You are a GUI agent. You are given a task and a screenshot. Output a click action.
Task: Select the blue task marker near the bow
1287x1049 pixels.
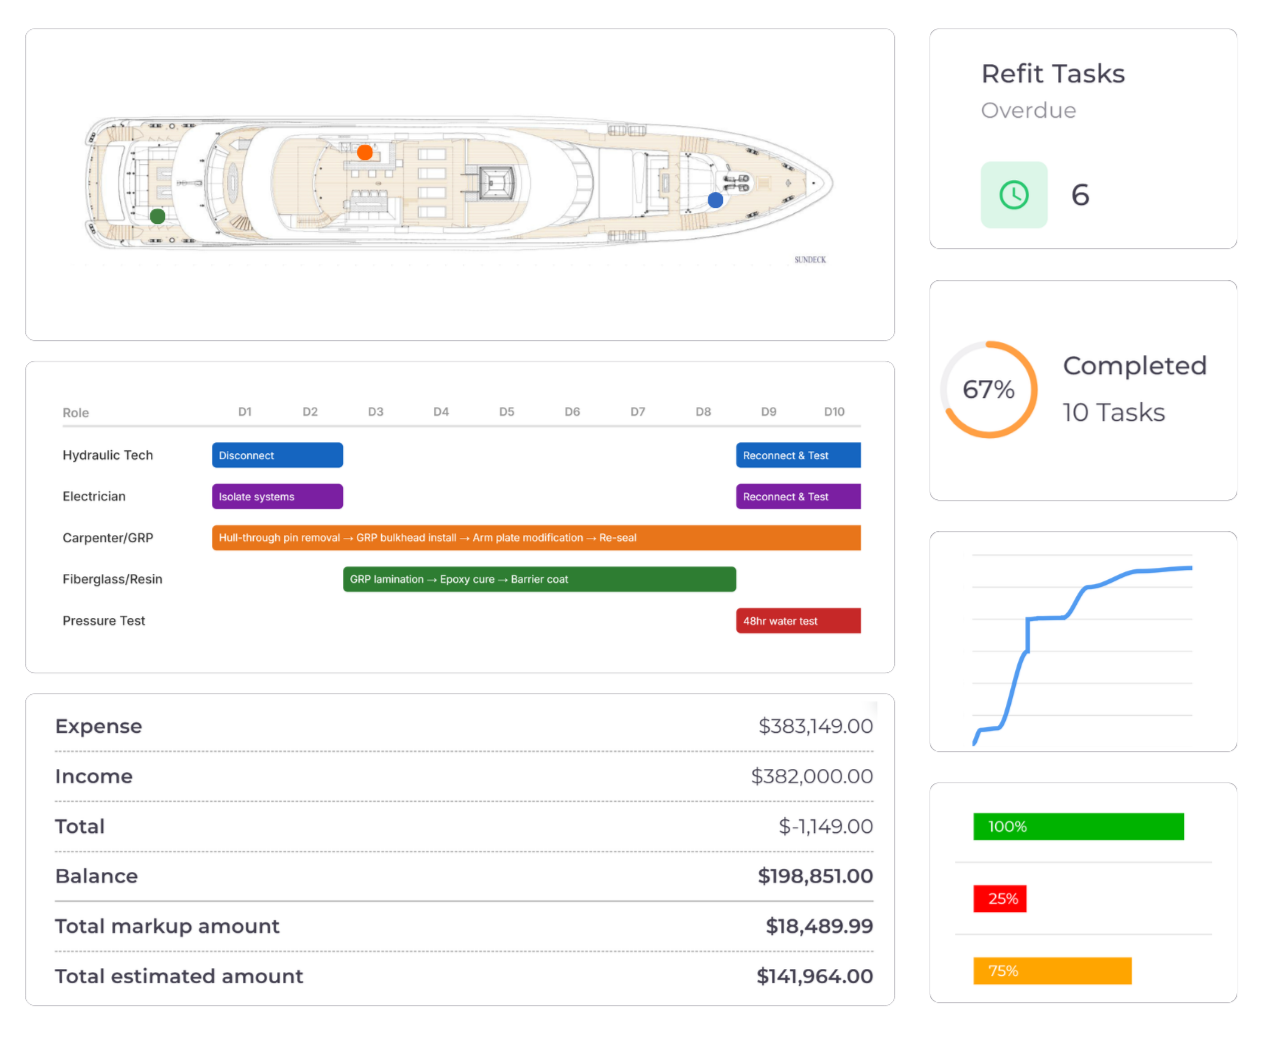(x=715, y=200)
